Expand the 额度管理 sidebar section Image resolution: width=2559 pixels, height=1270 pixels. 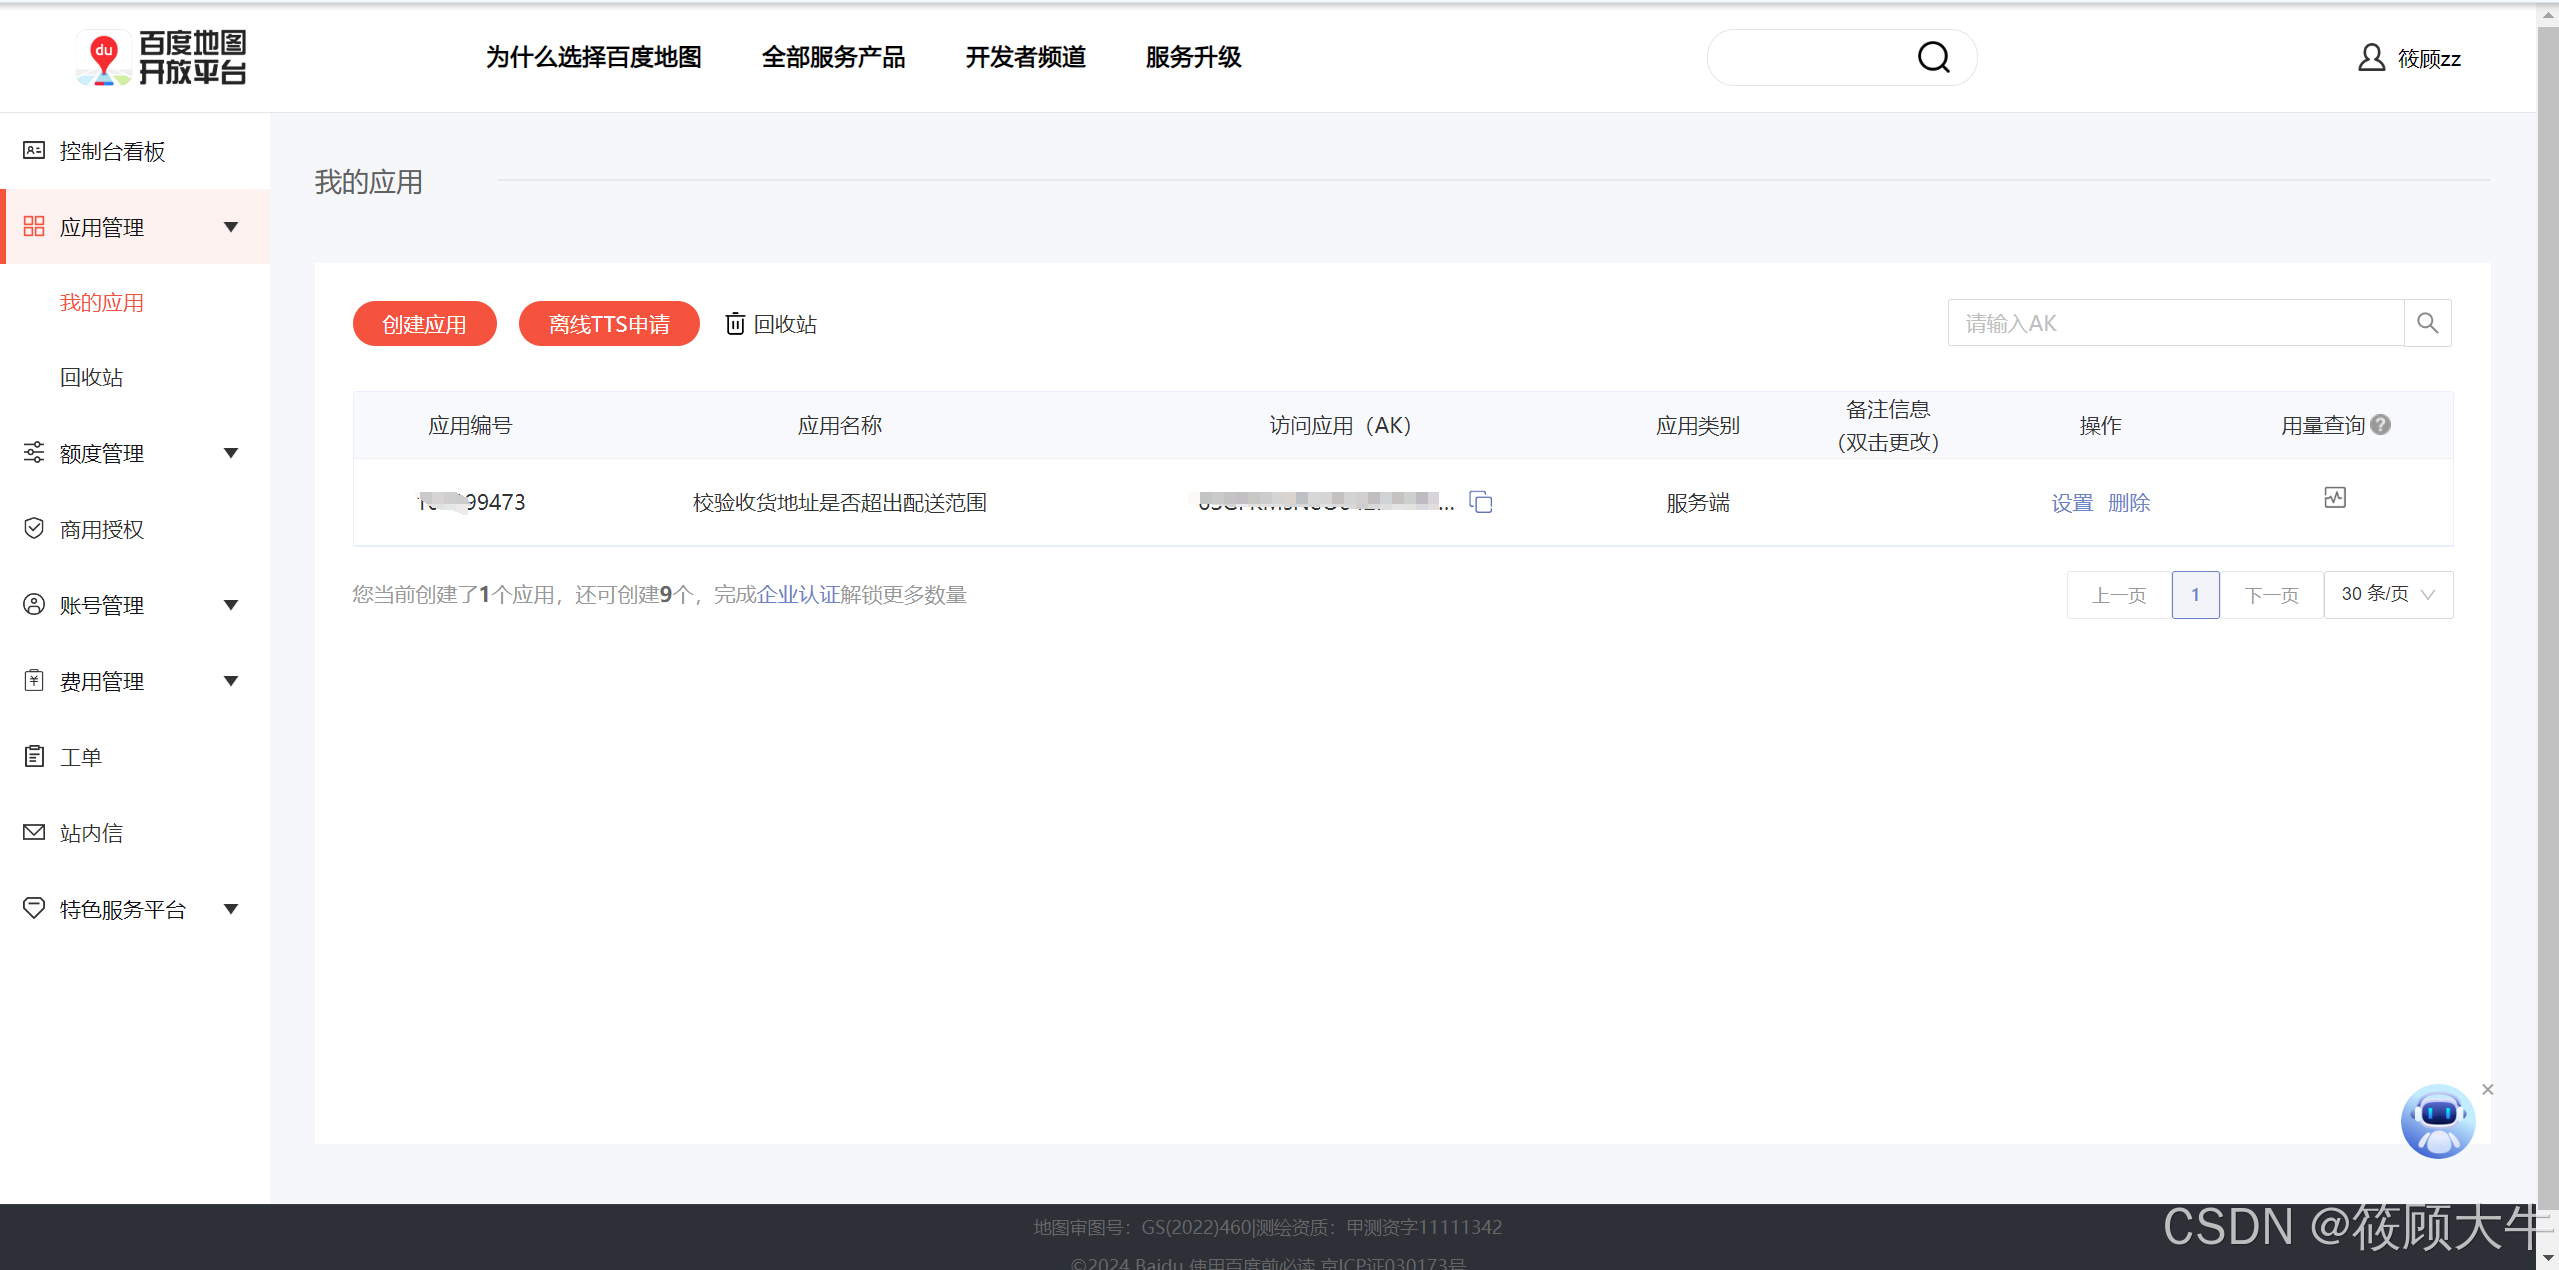[x=231, y=453]
